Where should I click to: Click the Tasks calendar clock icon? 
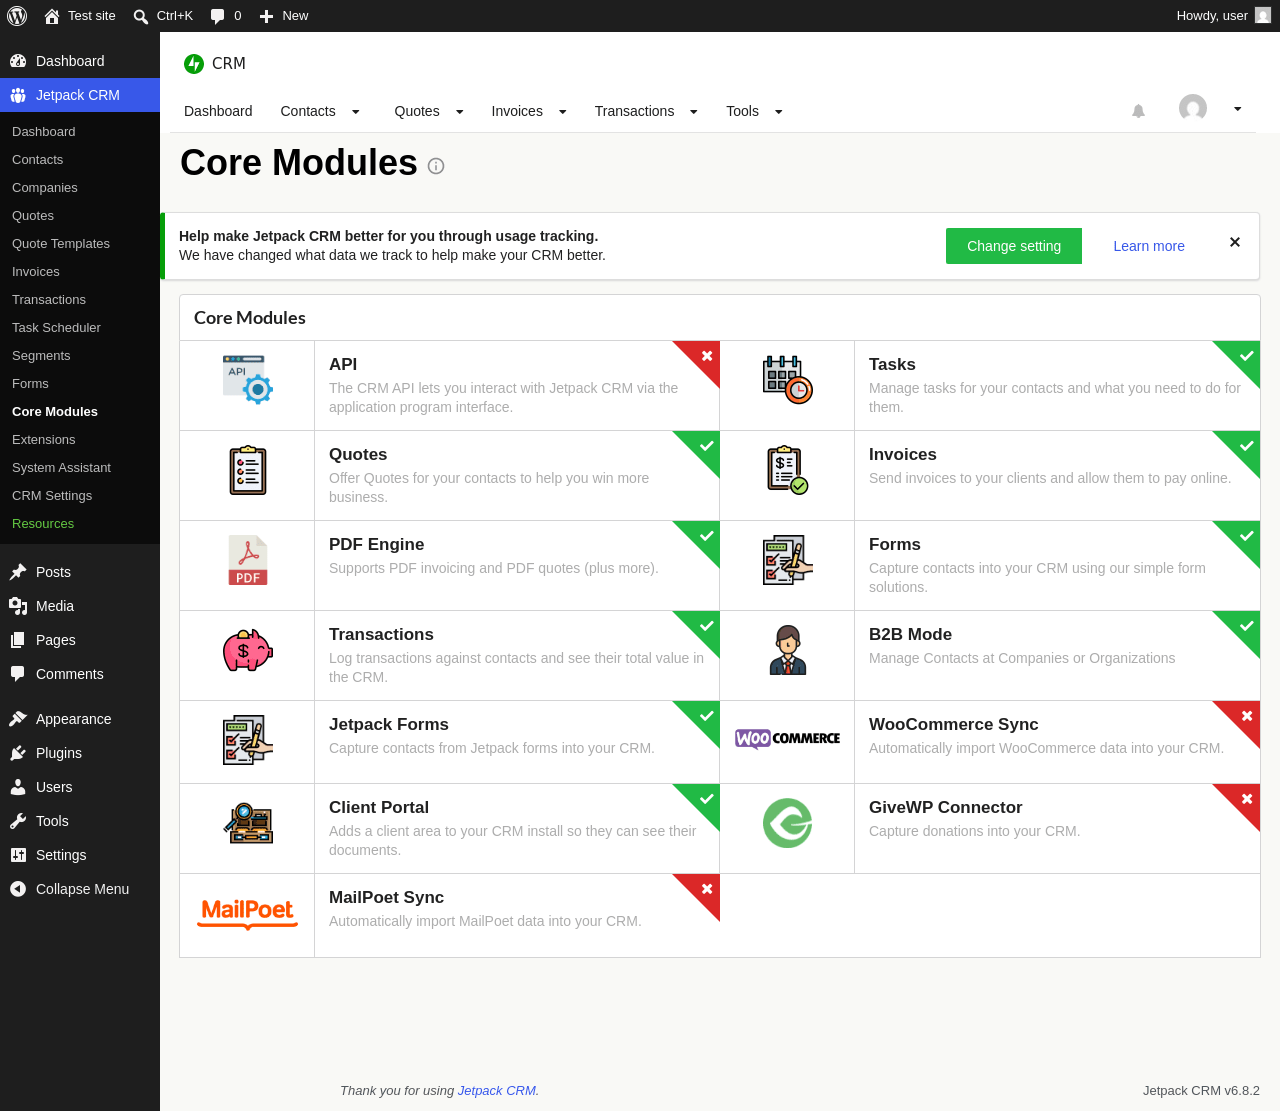(x=788, y=379)
